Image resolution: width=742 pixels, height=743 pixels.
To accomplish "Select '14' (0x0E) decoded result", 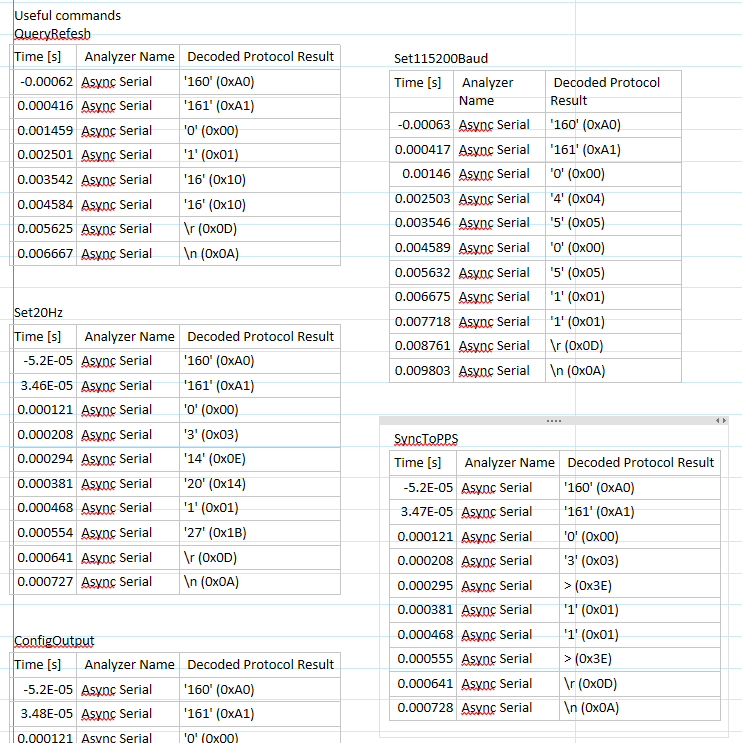I will pos(215,459).
